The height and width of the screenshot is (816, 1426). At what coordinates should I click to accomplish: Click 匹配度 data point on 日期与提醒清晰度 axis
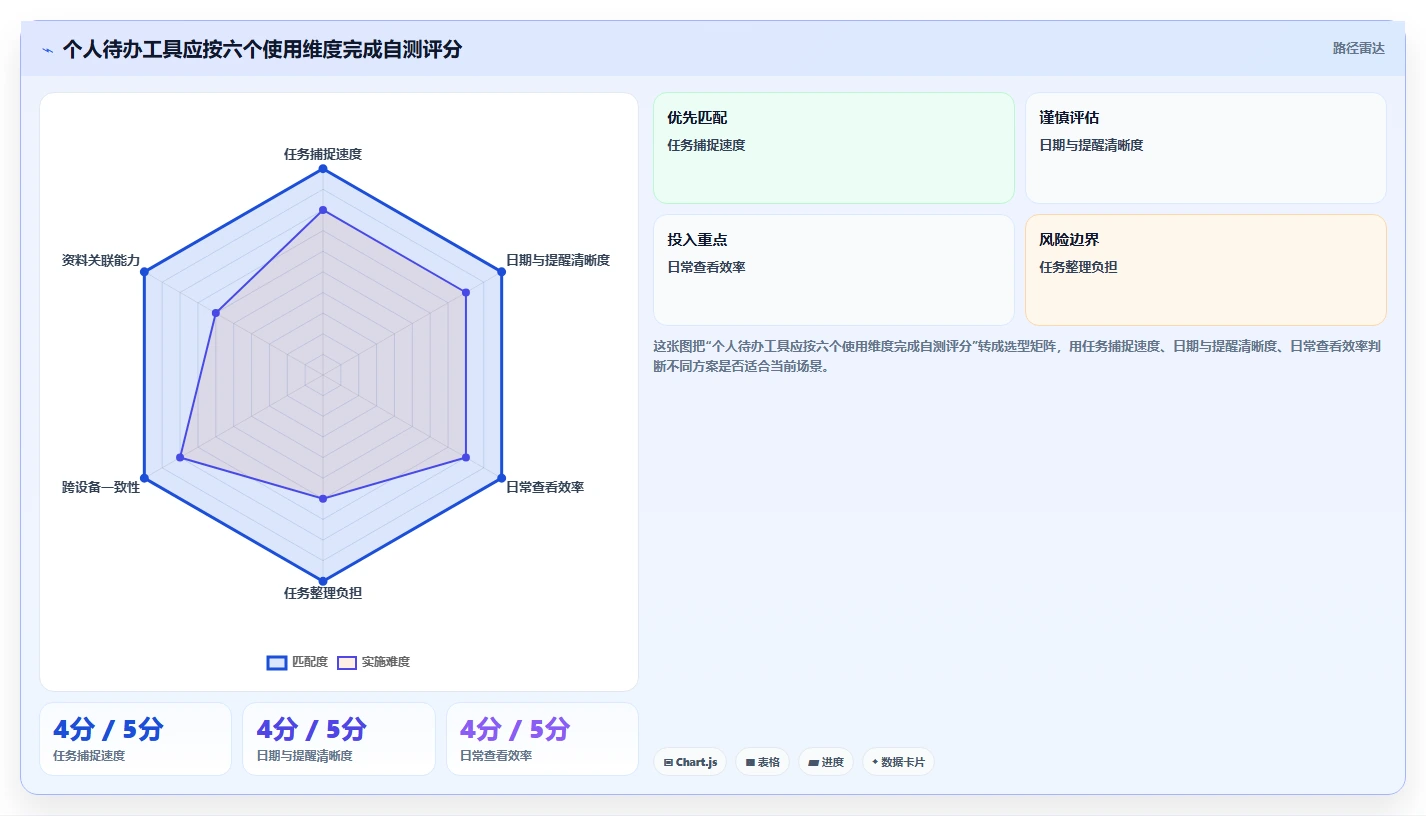pos(501,272)
